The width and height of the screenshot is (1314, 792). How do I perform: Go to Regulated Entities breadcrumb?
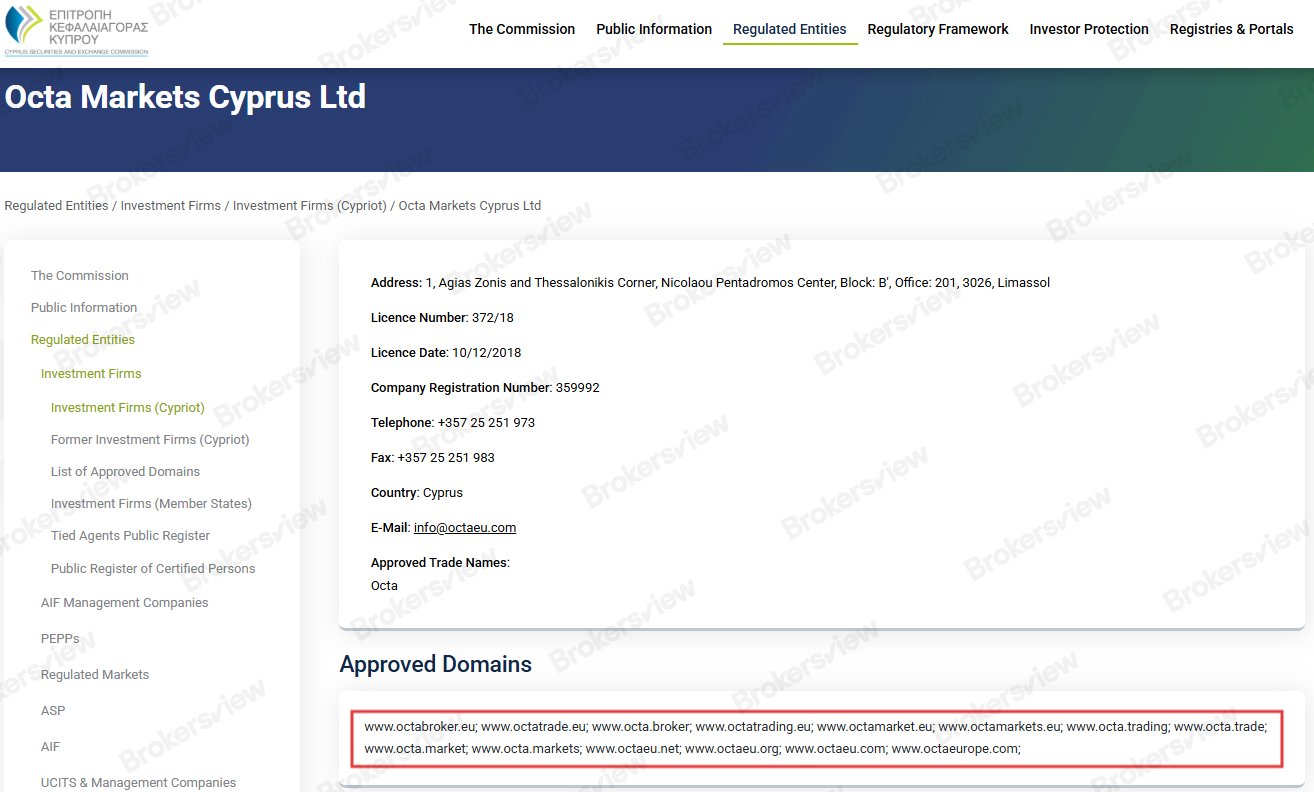[56, 206]
